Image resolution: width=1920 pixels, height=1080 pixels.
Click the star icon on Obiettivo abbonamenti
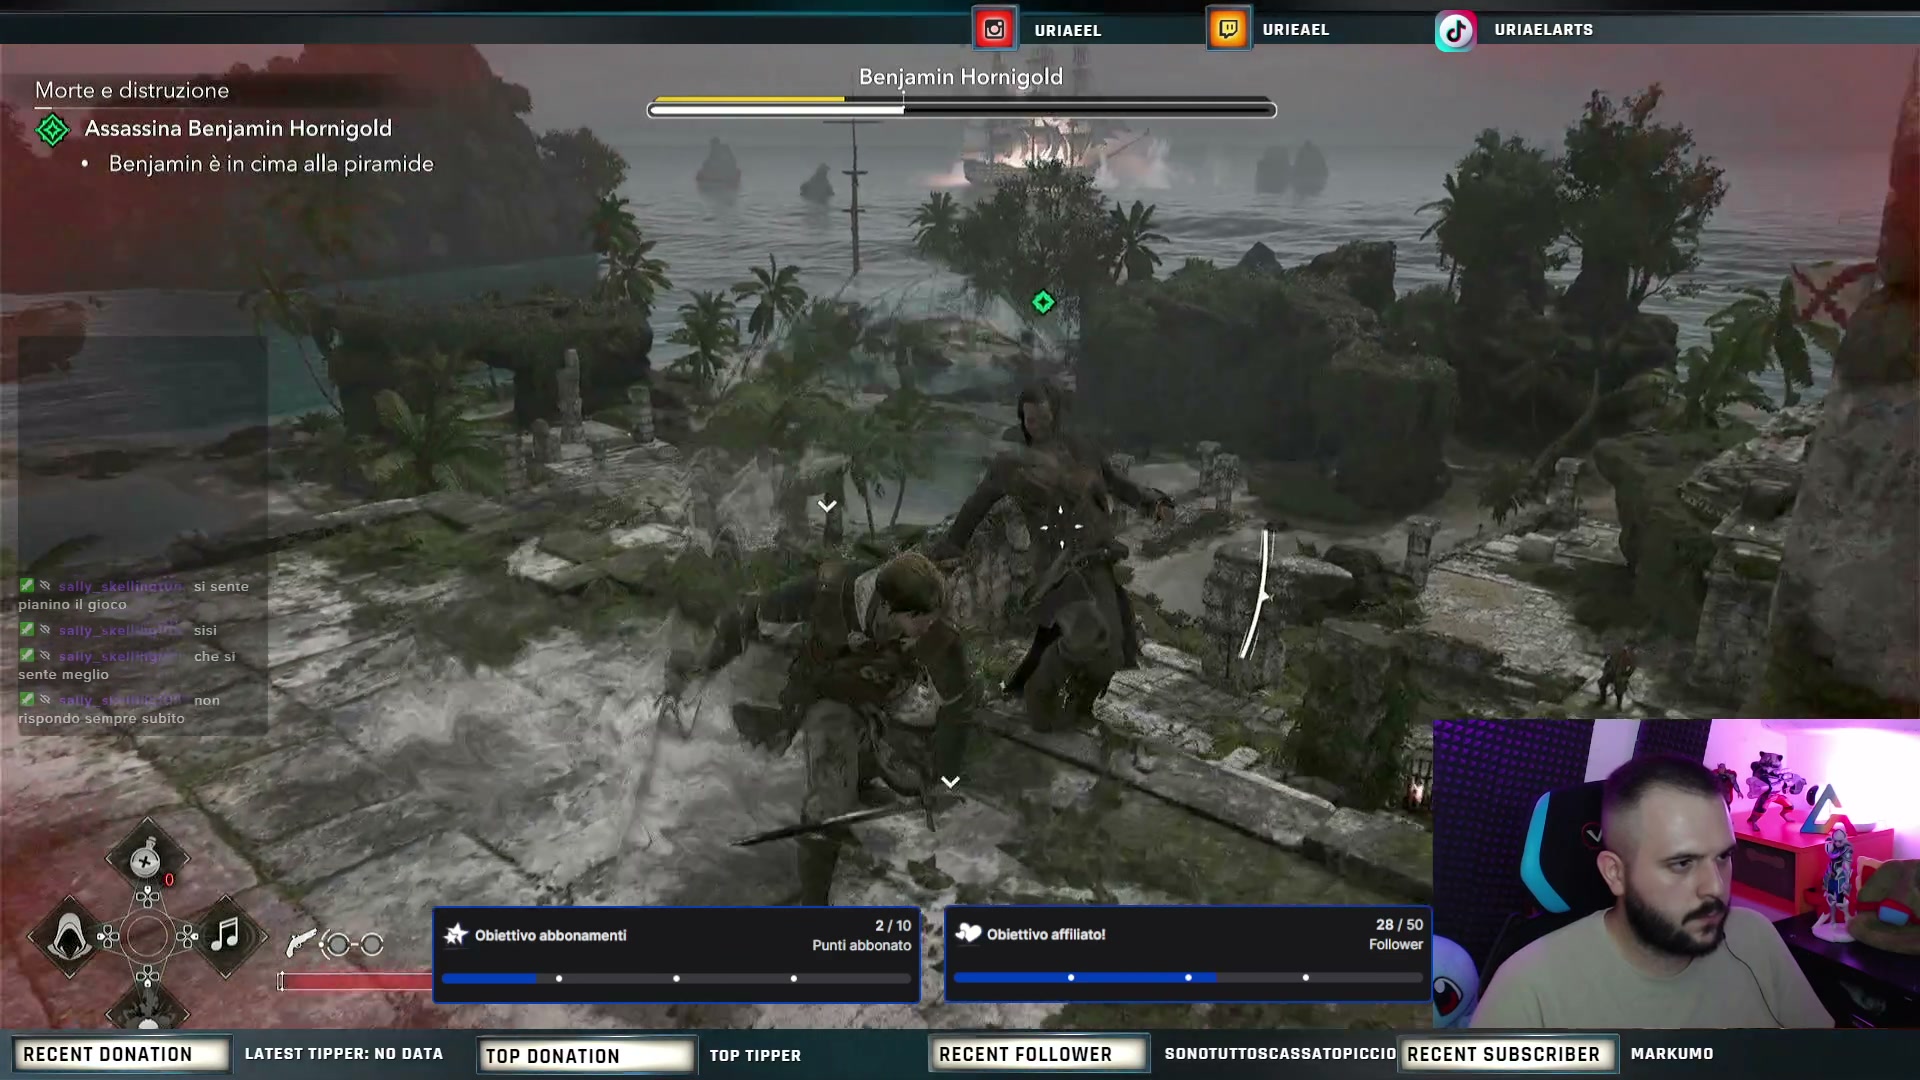coord(456,934)
